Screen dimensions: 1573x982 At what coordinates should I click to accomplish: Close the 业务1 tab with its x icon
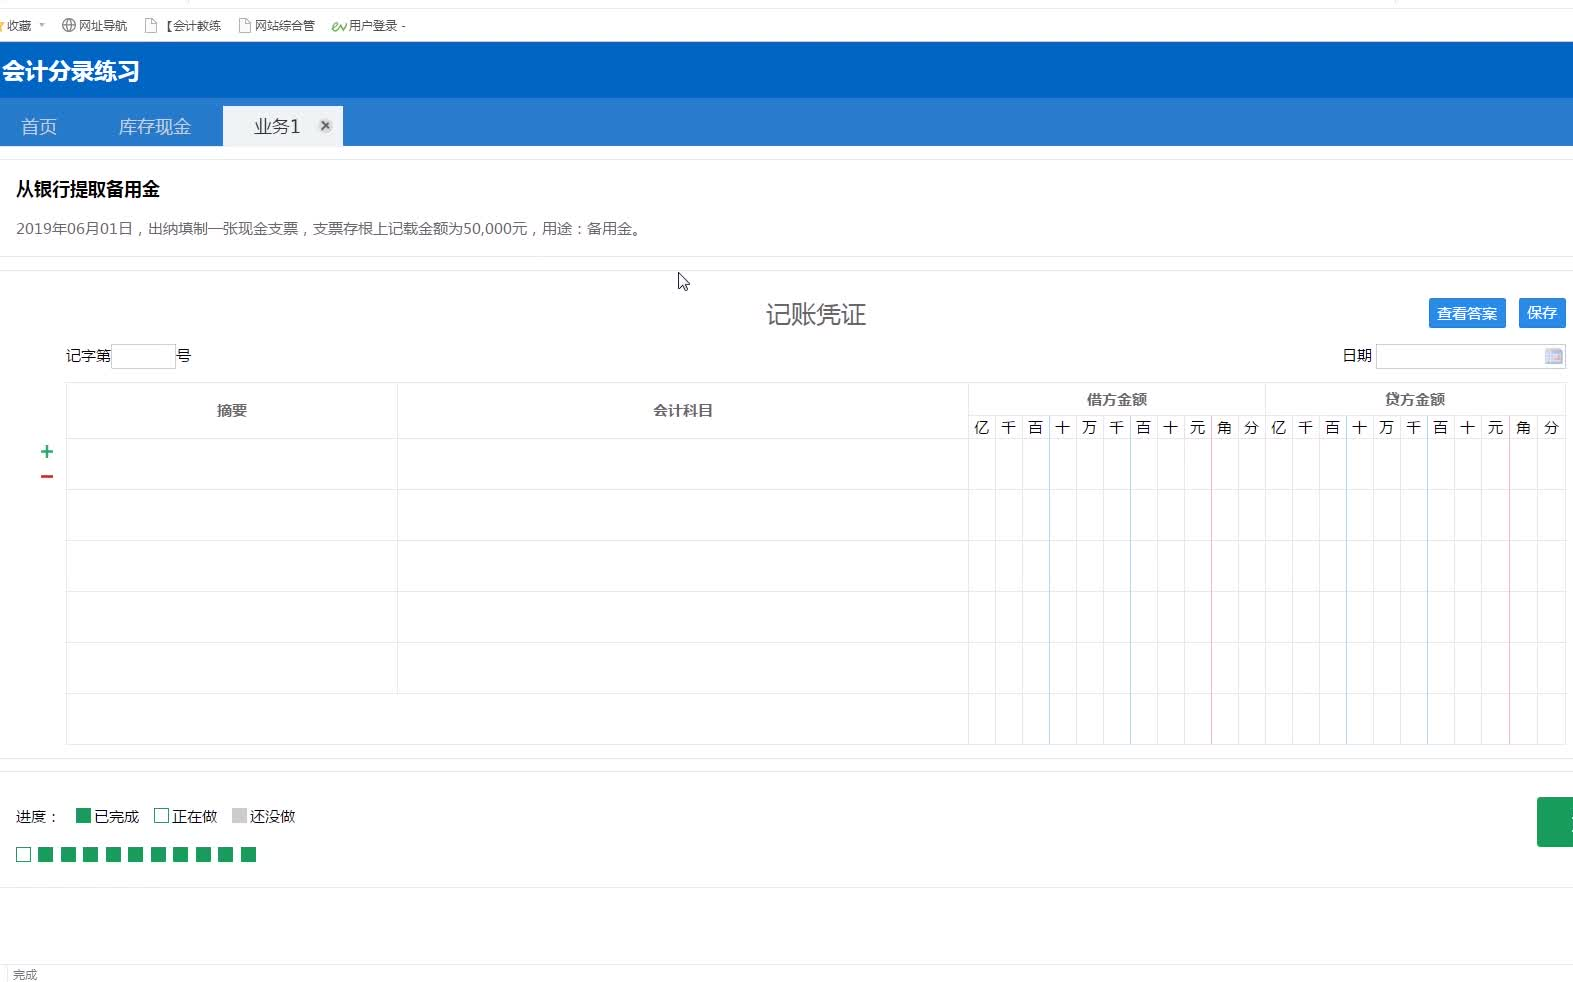pos(325,126)
